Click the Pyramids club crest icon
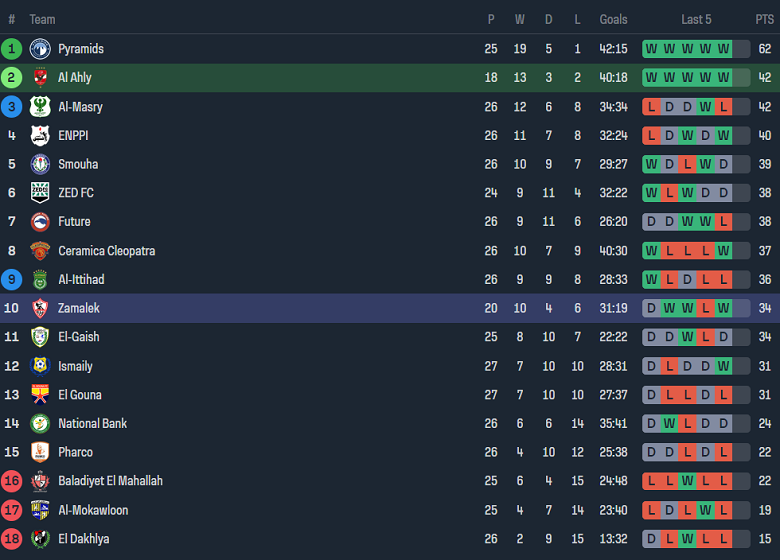 tap(40, 49)
